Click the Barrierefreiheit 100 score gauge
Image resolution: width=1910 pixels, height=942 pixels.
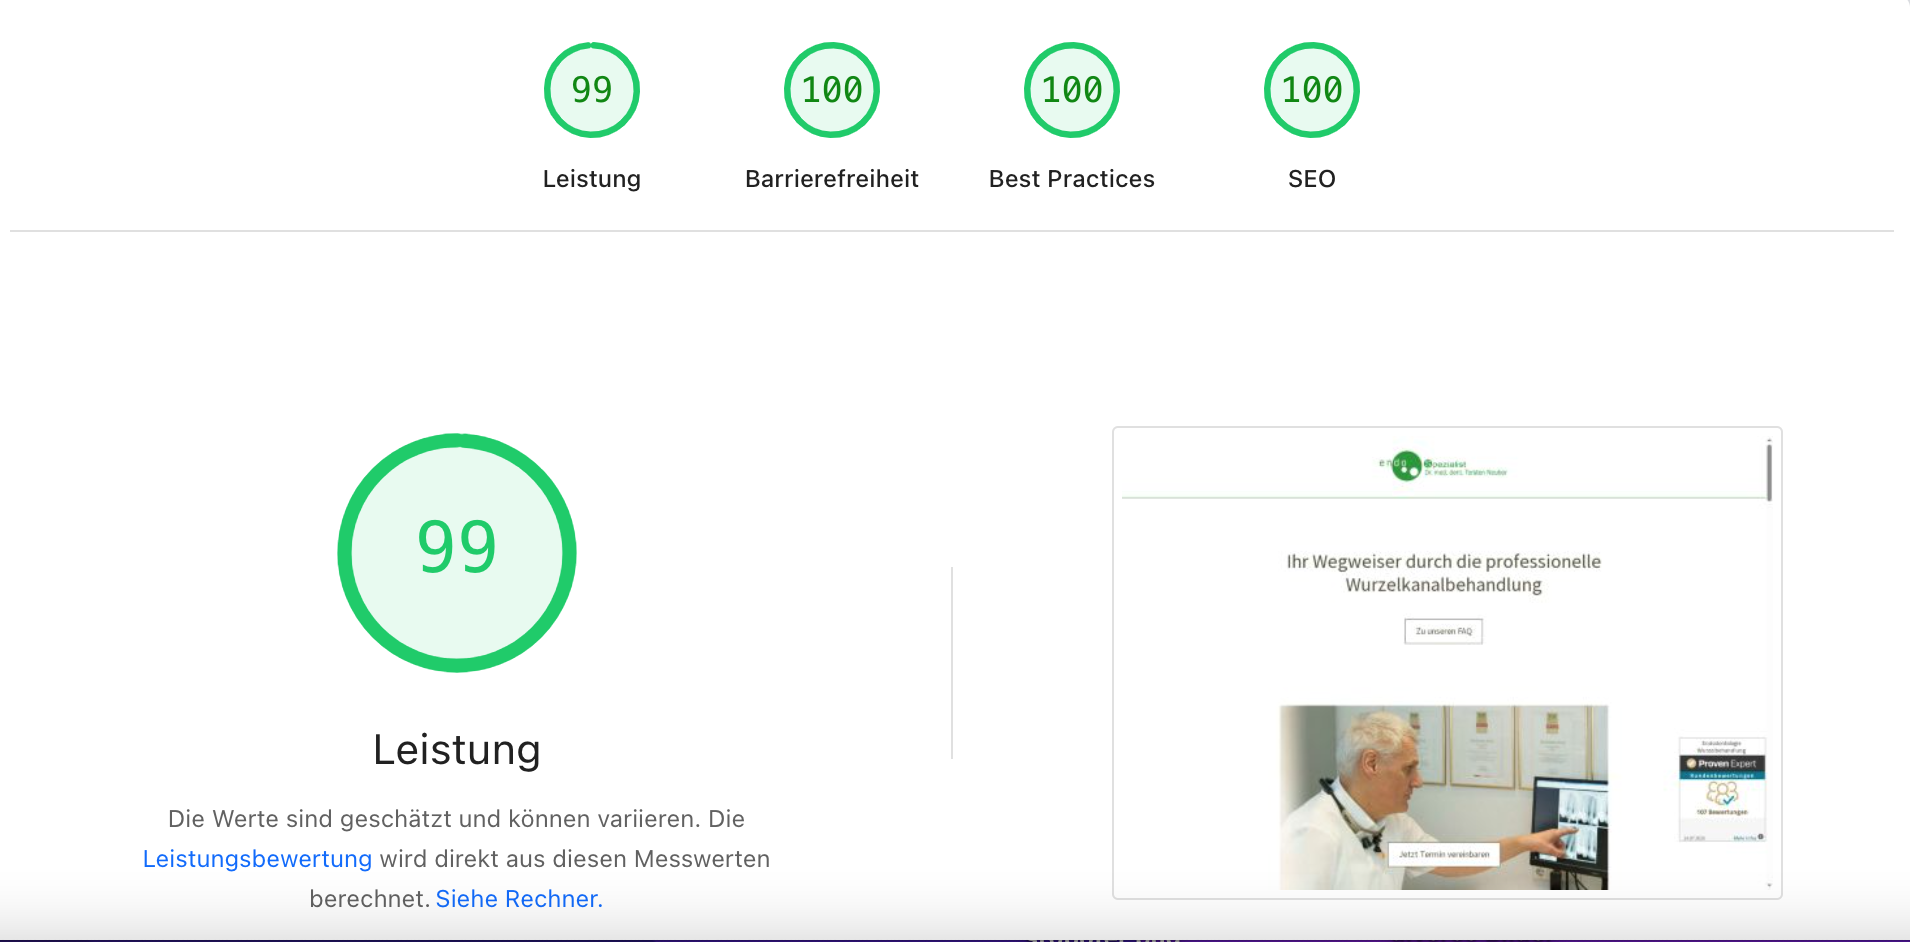[831, 90]
